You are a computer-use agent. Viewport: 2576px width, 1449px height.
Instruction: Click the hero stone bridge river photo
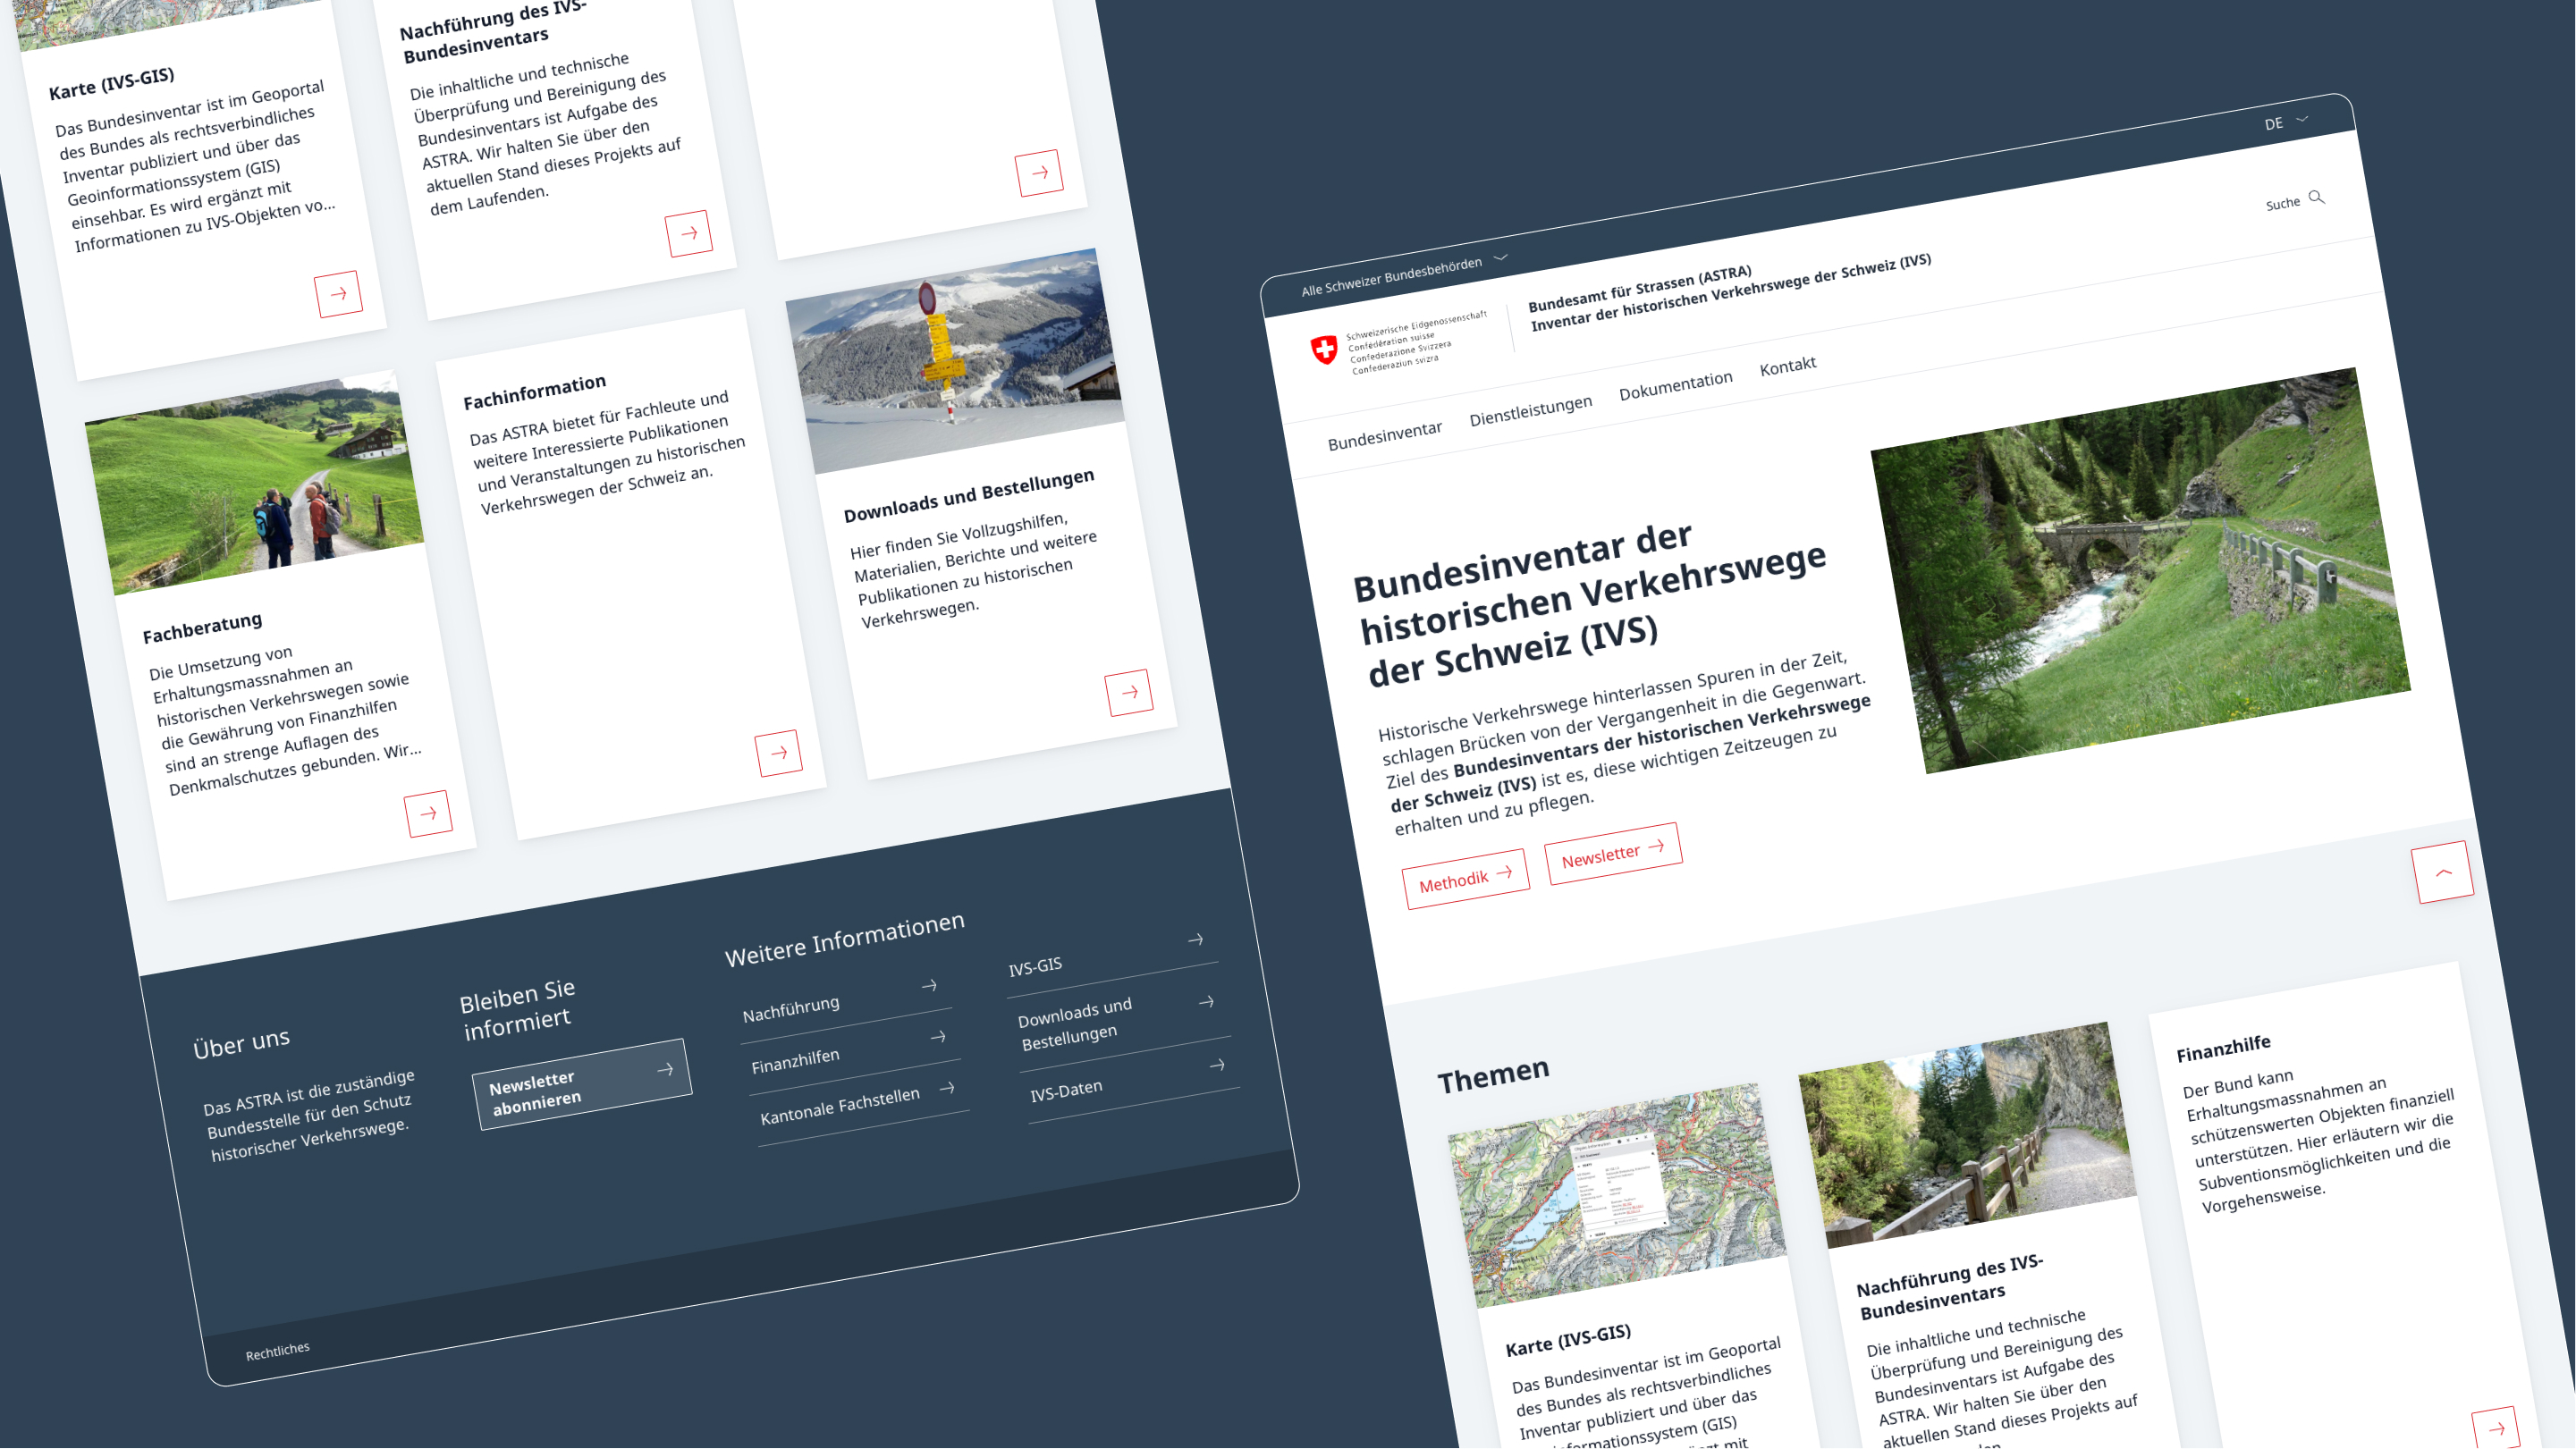2141,570
